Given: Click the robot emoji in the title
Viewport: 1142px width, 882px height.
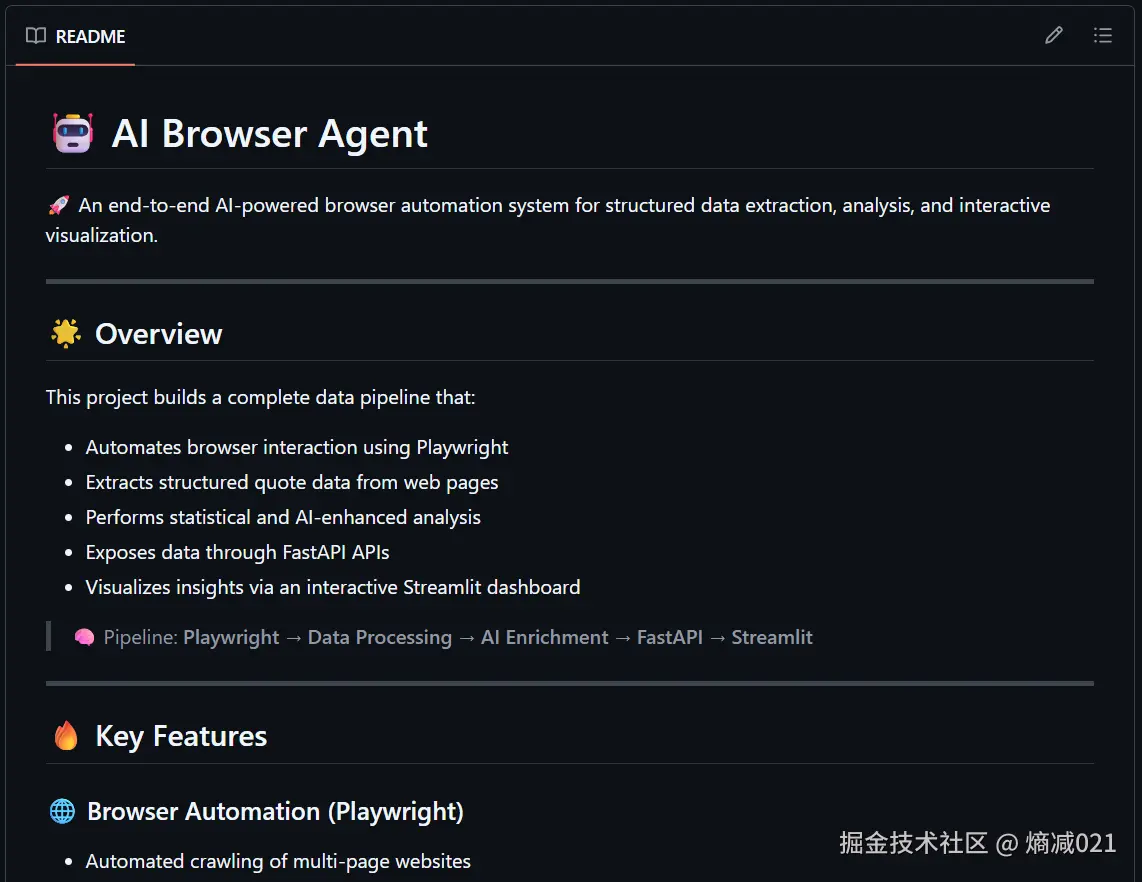Looking at the screenshot, I should pos(73,133).
